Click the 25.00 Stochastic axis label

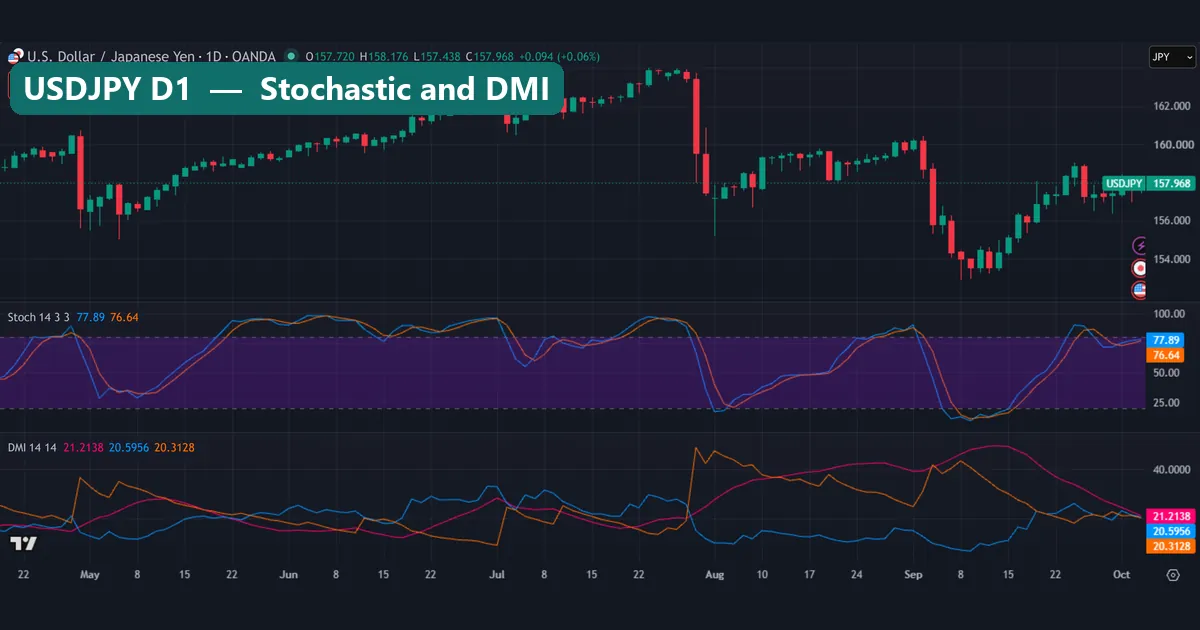pos(1167,403)
